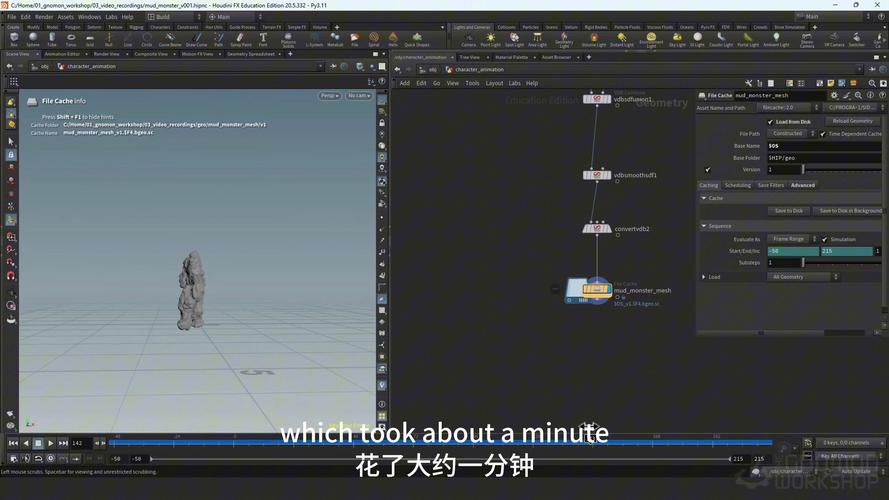Add an Ambient Light from the shelf
Screen dimensions: 889x500
pos(776,39)
